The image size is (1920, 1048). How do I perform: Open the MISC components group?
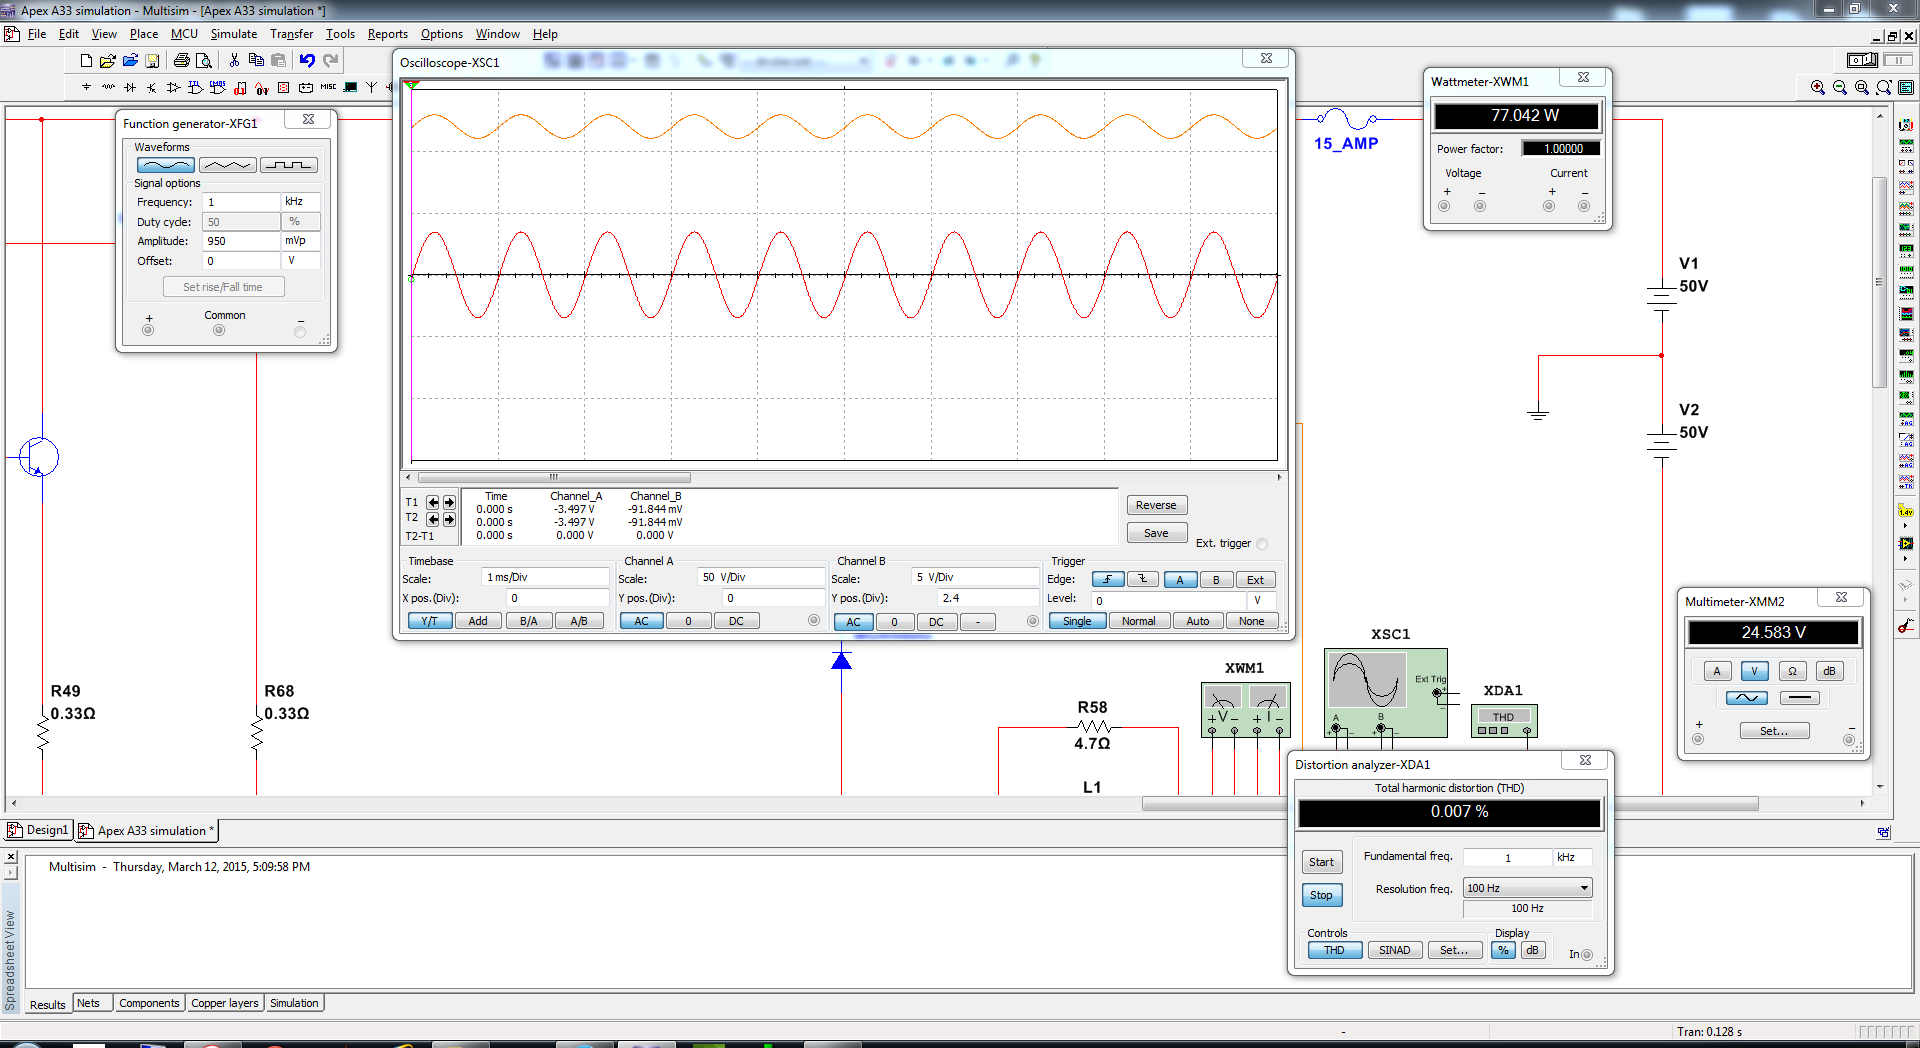(x=328, y=87)
